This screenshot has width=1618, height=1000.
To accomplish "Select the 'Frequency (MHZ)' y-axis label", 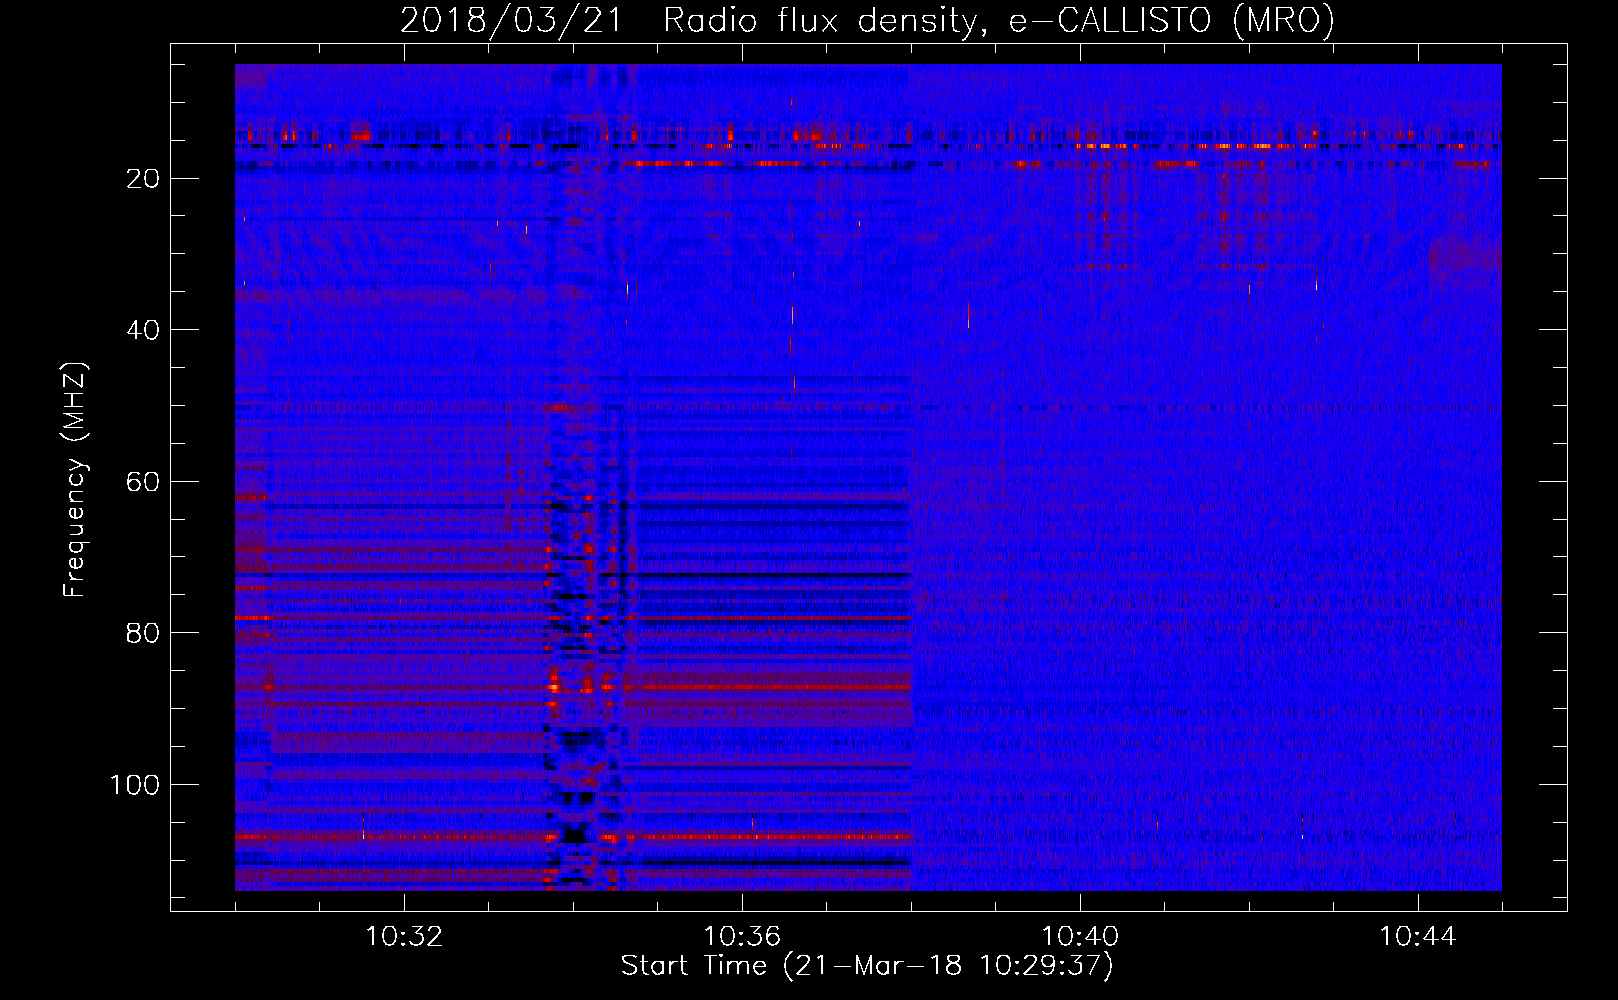I will point(75,479).
